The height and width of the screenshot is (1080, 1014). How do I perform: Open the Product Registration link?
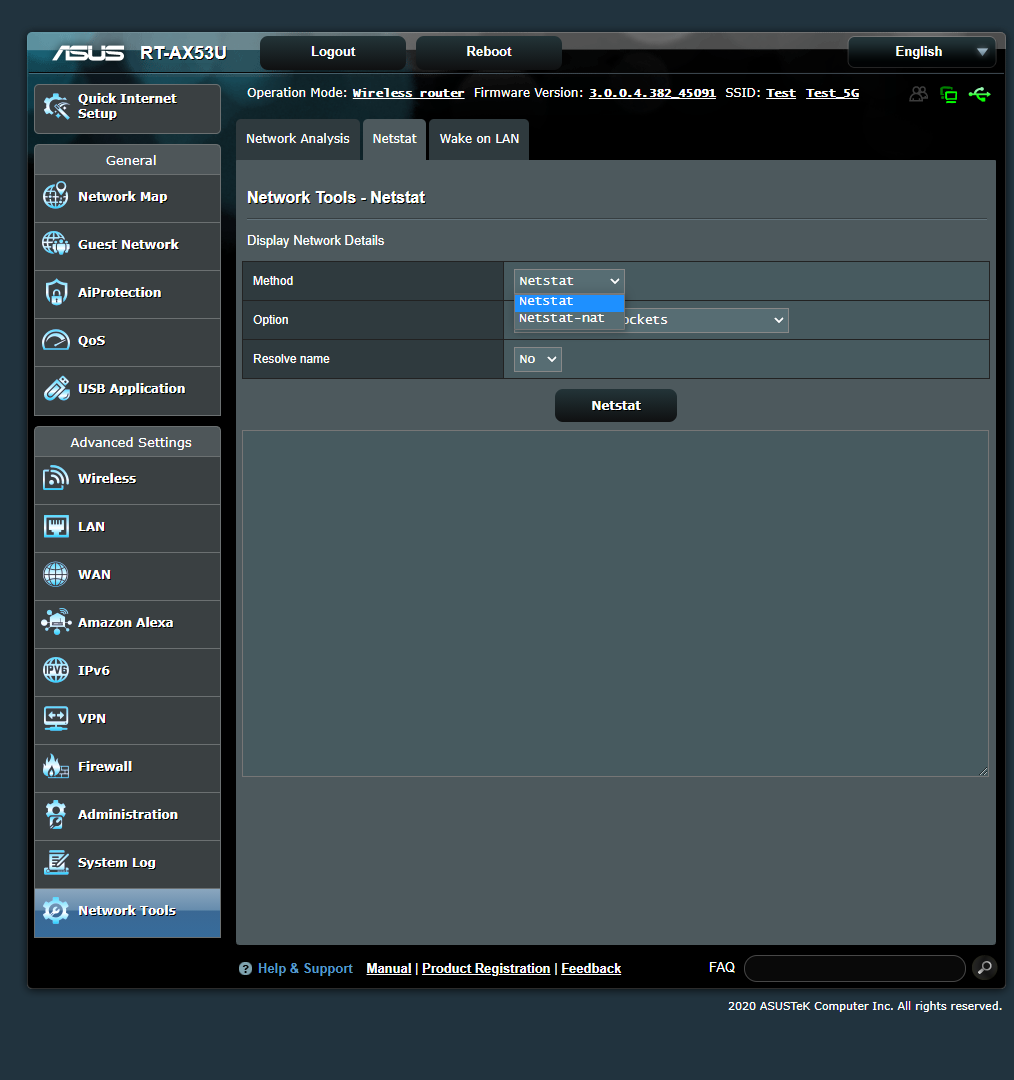tap(486, 968)
